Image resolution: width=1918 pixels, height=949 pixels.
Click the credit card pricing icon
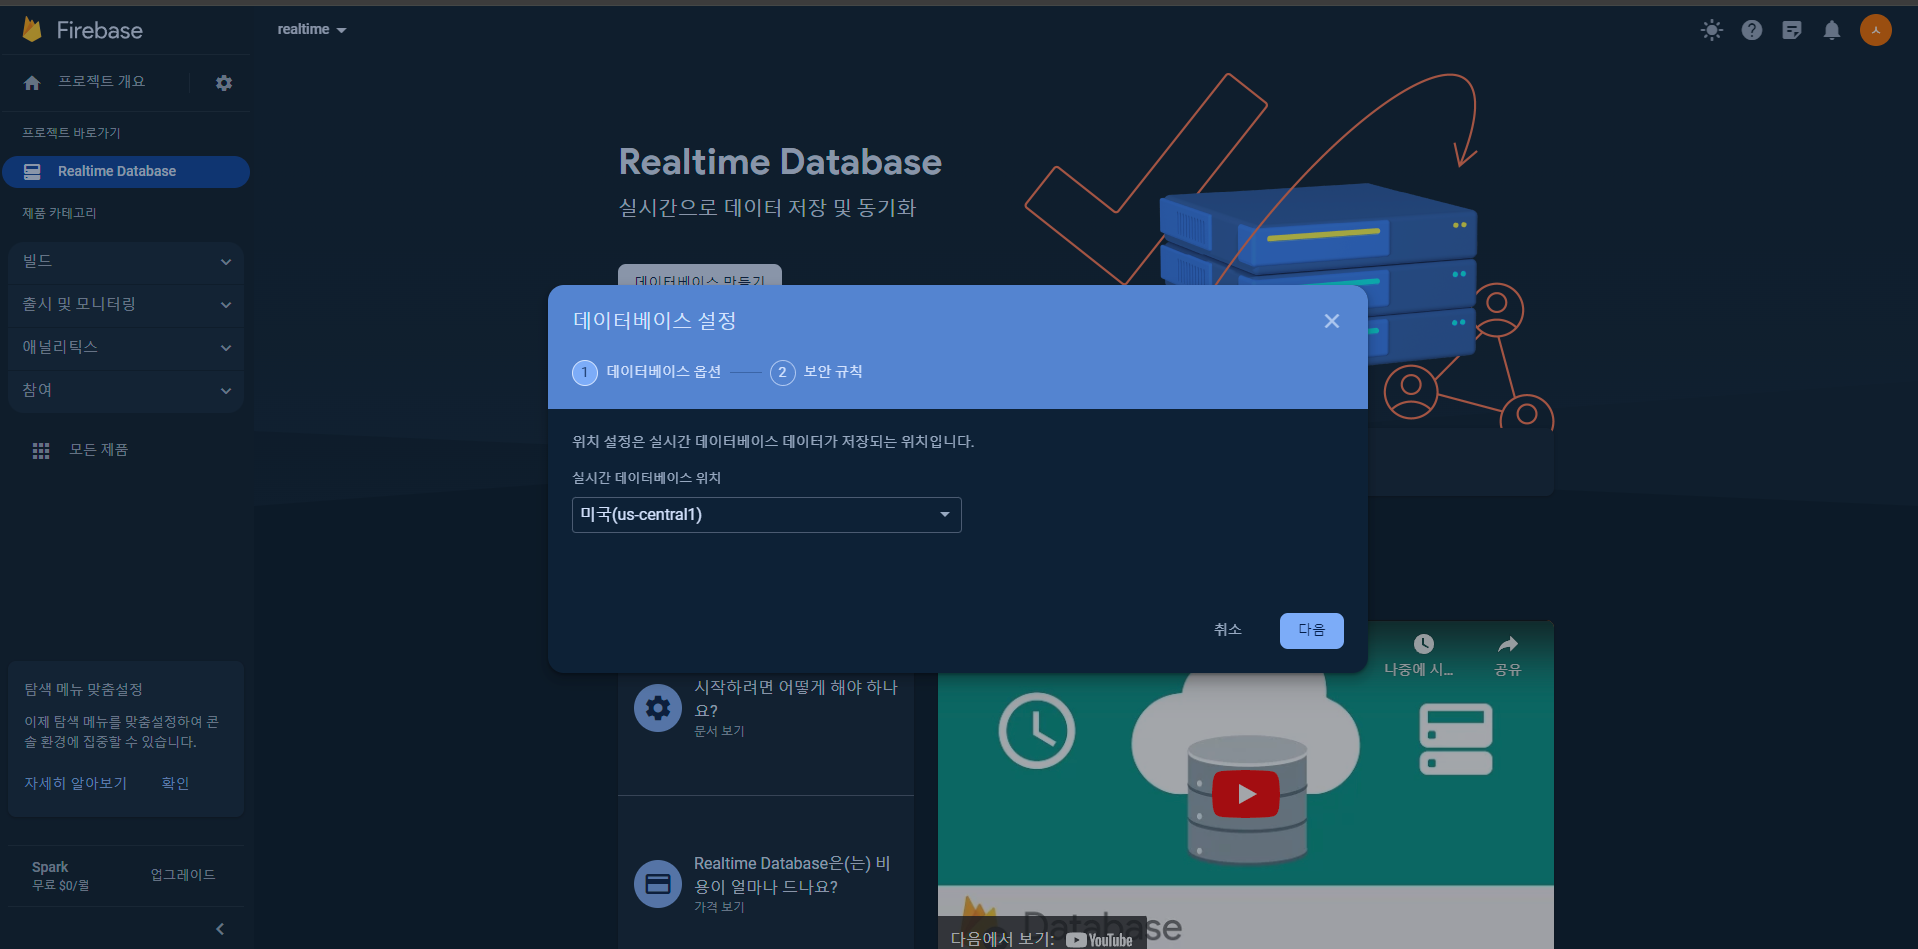click(x=658, y=884)
